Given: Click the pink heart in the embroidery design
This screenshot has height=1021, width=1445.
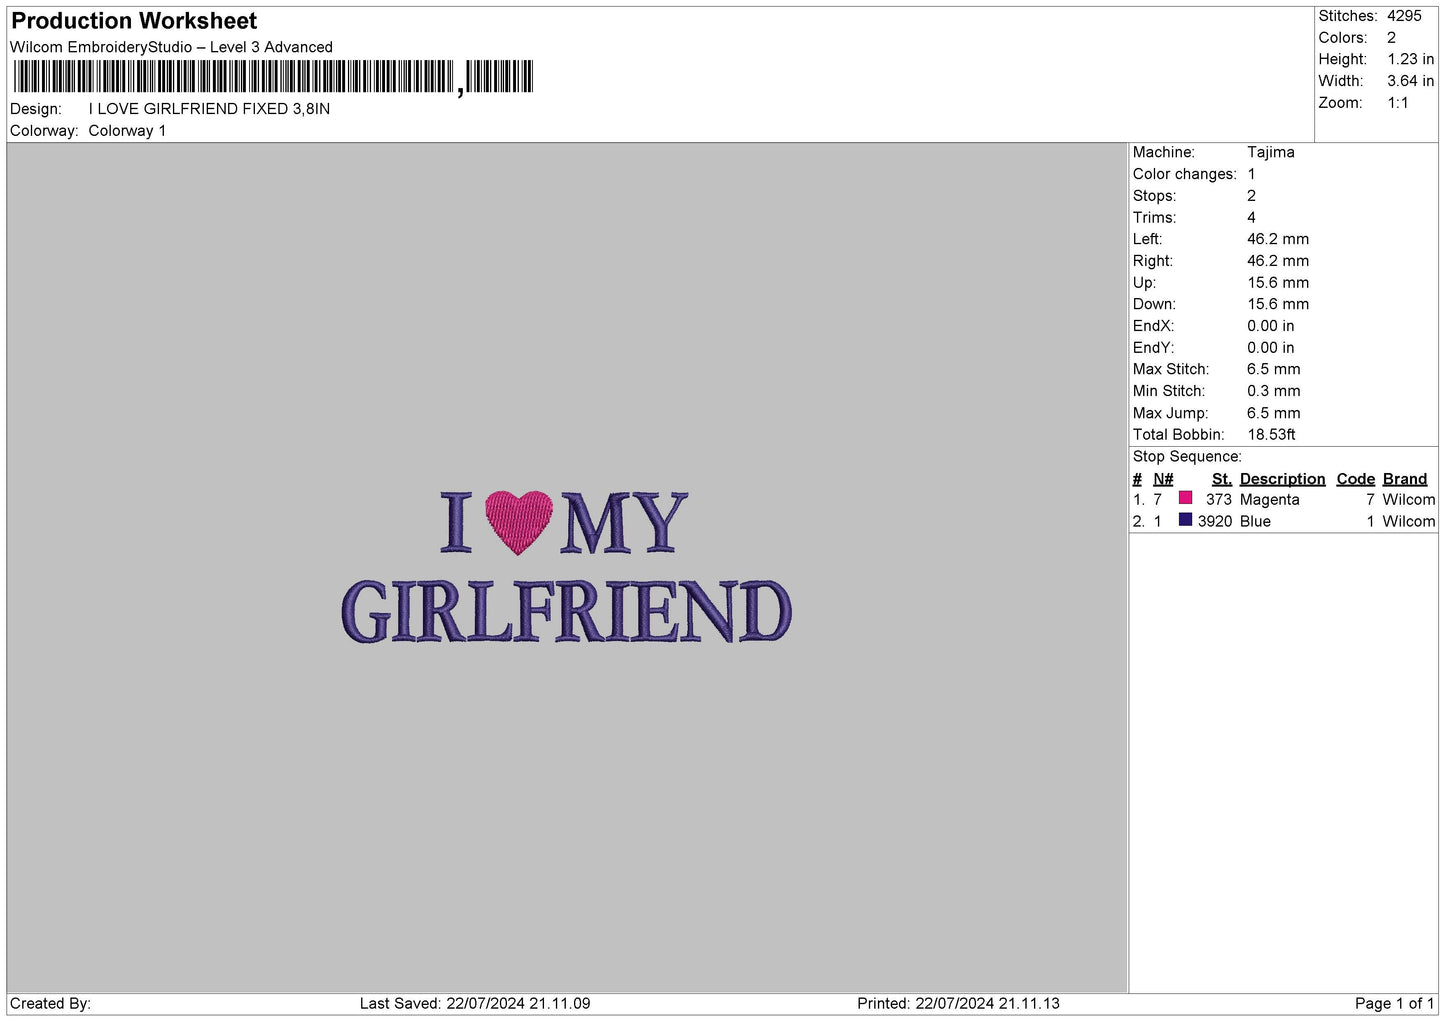Looking at the screenshot, I should click(518, 522).
